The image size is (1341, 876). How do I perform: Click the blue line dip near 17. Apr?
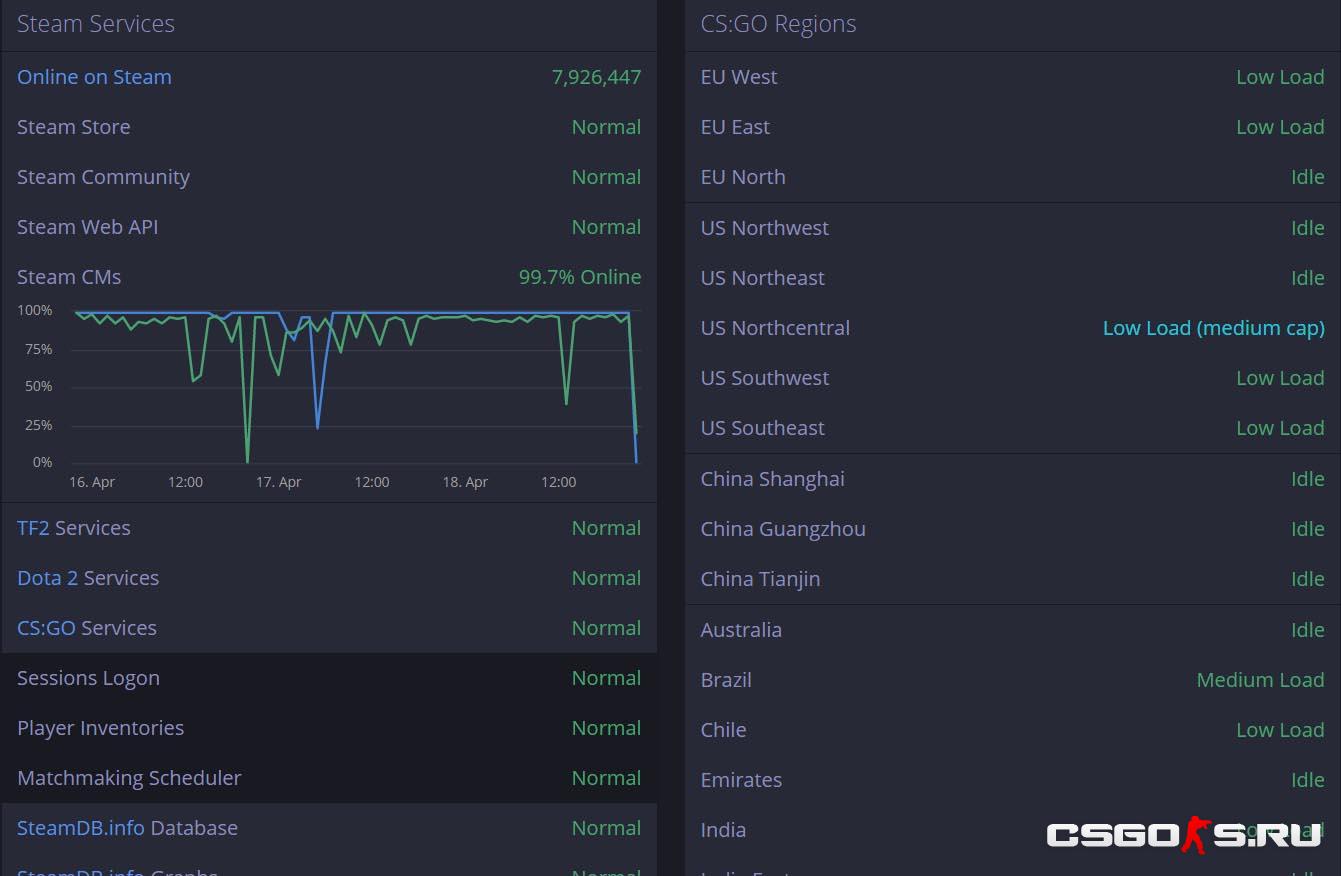click(x=318, y=426)
